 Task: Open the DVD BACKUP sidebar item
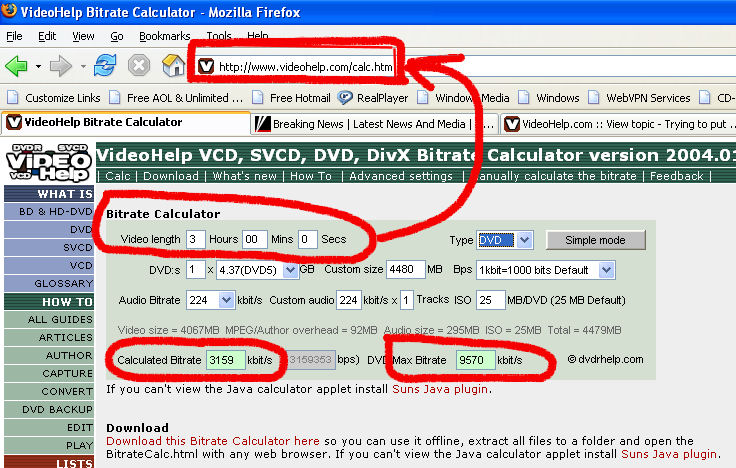[49, 410]
